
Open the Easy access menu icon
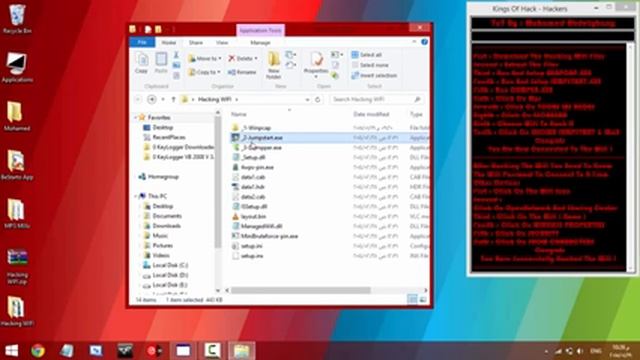291,65
